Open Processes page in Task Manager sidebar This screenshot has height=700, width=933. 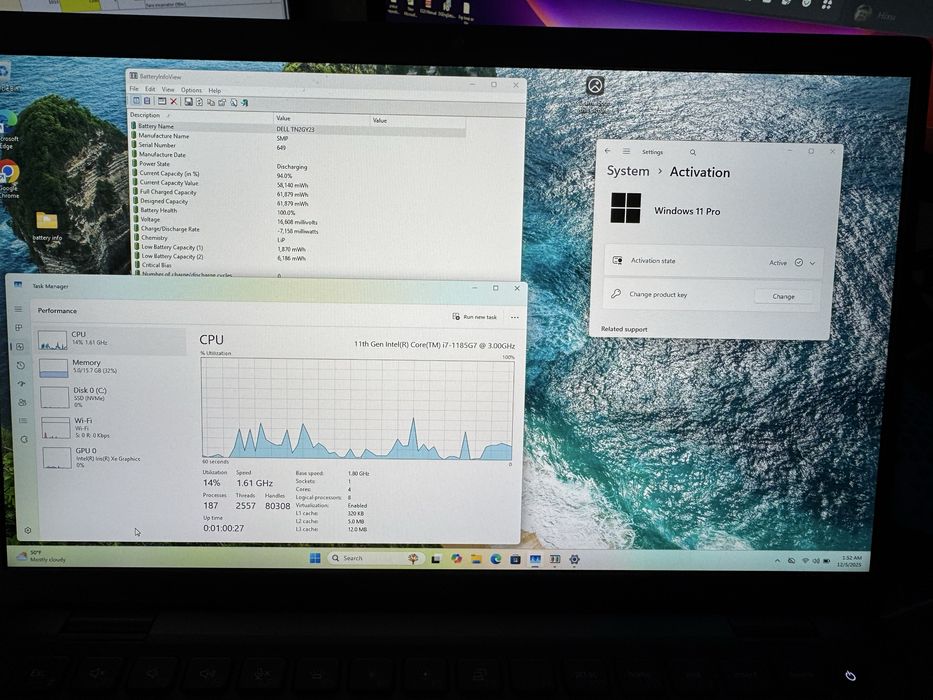pos(19,327)
